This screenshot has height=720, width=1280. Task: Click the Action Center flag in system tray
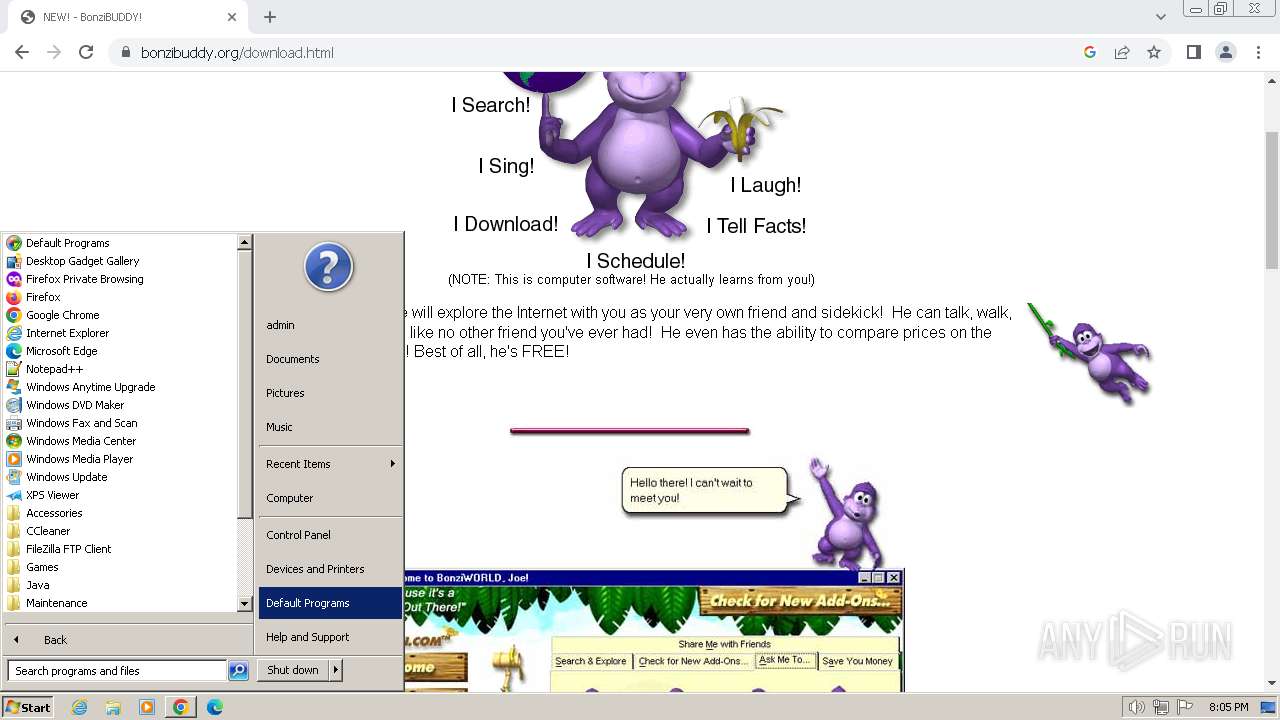point(1185,707)
